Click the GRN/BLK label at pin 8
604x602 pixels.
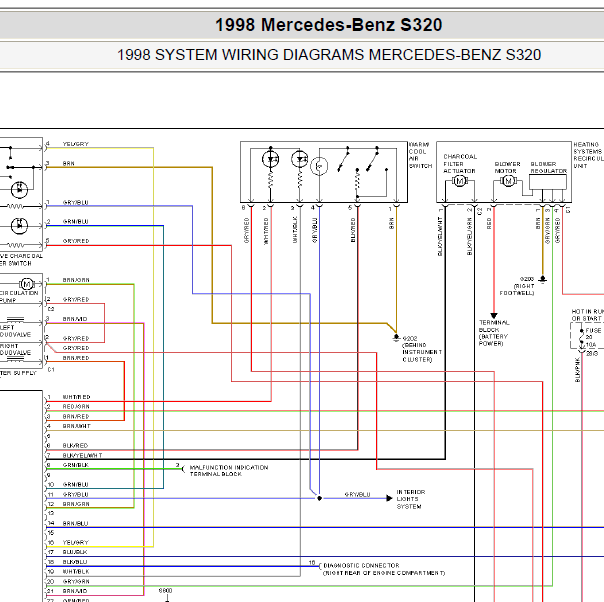76,465
